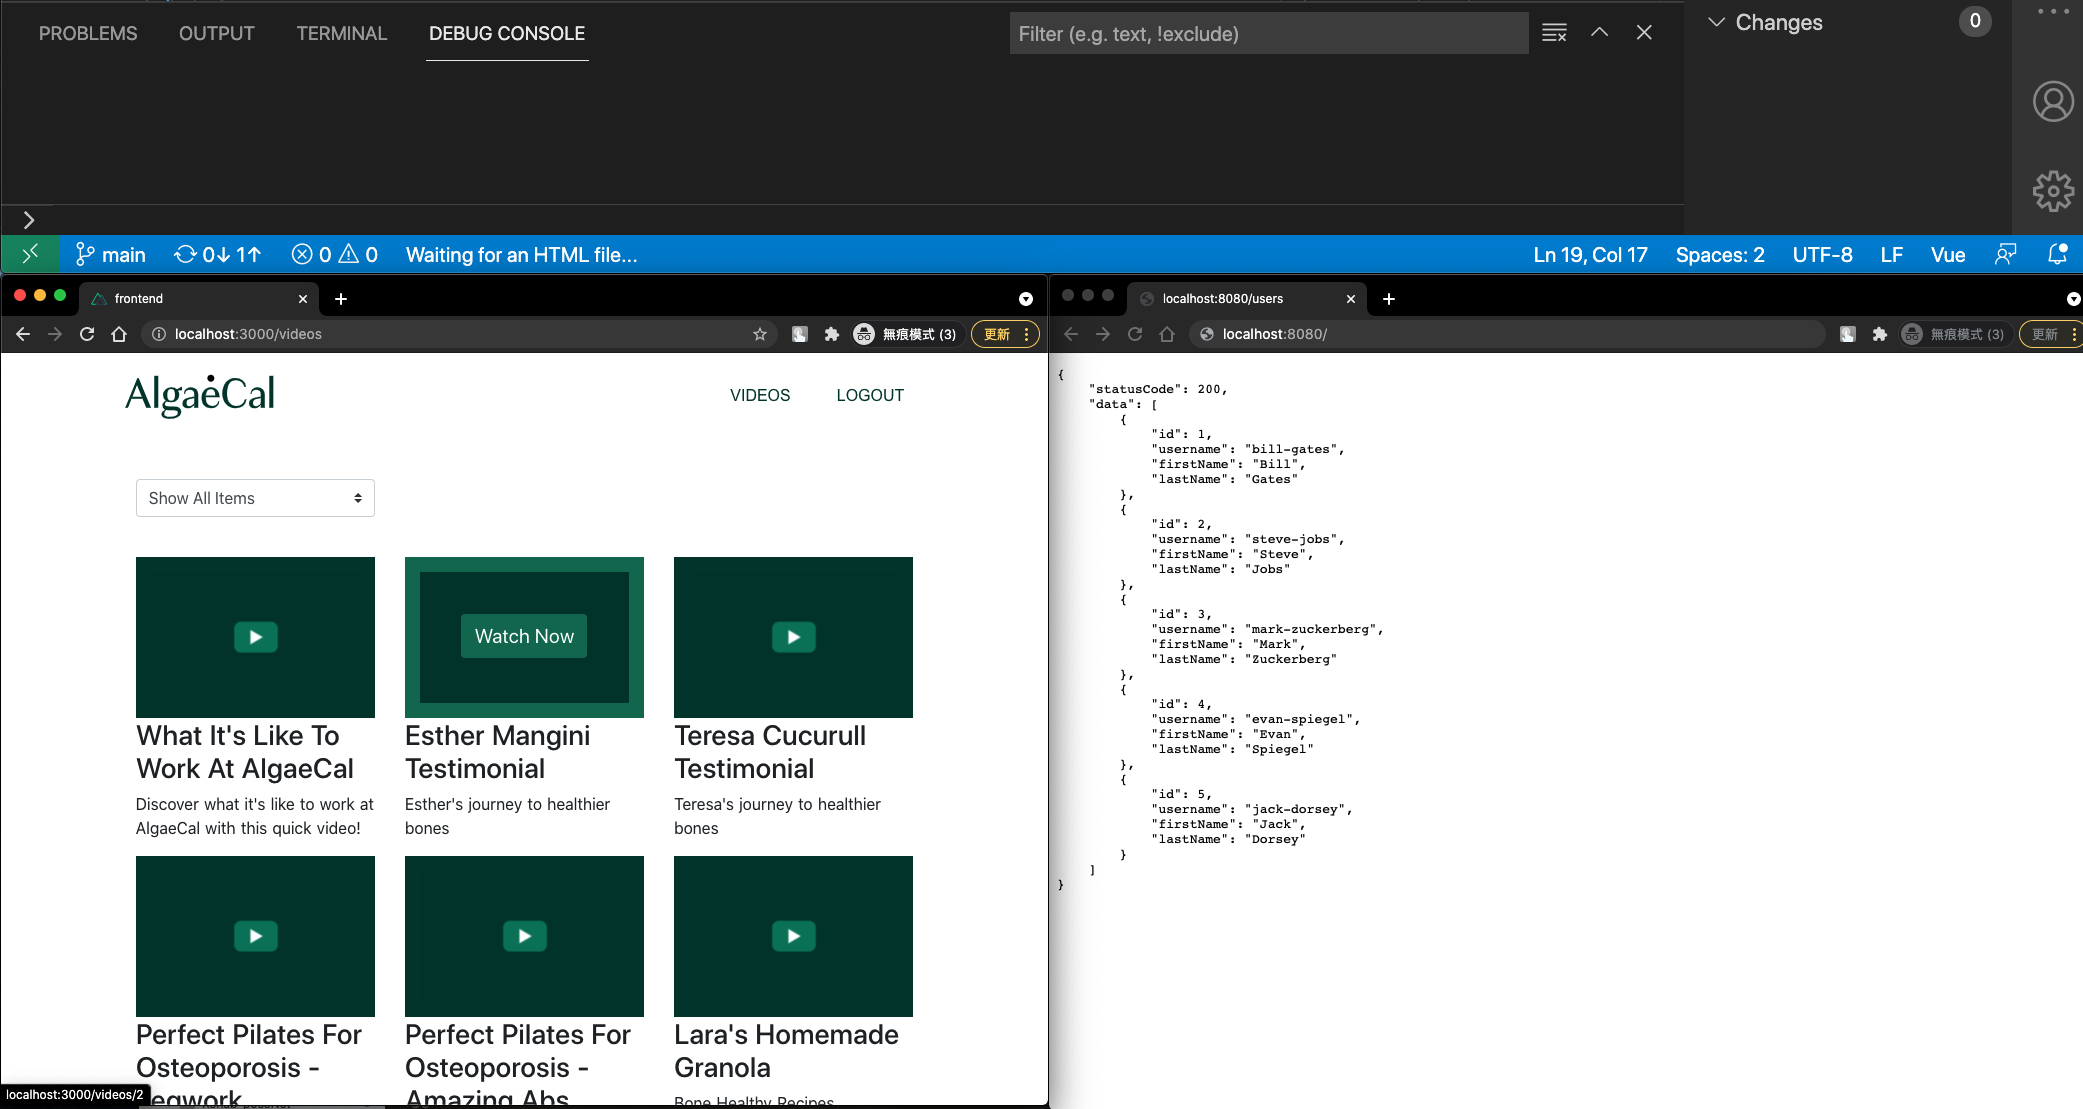Screen dimensions: 2083x1109
Task: Focus the localhost:8080 address bar
Action: (x=1505, y=334)
